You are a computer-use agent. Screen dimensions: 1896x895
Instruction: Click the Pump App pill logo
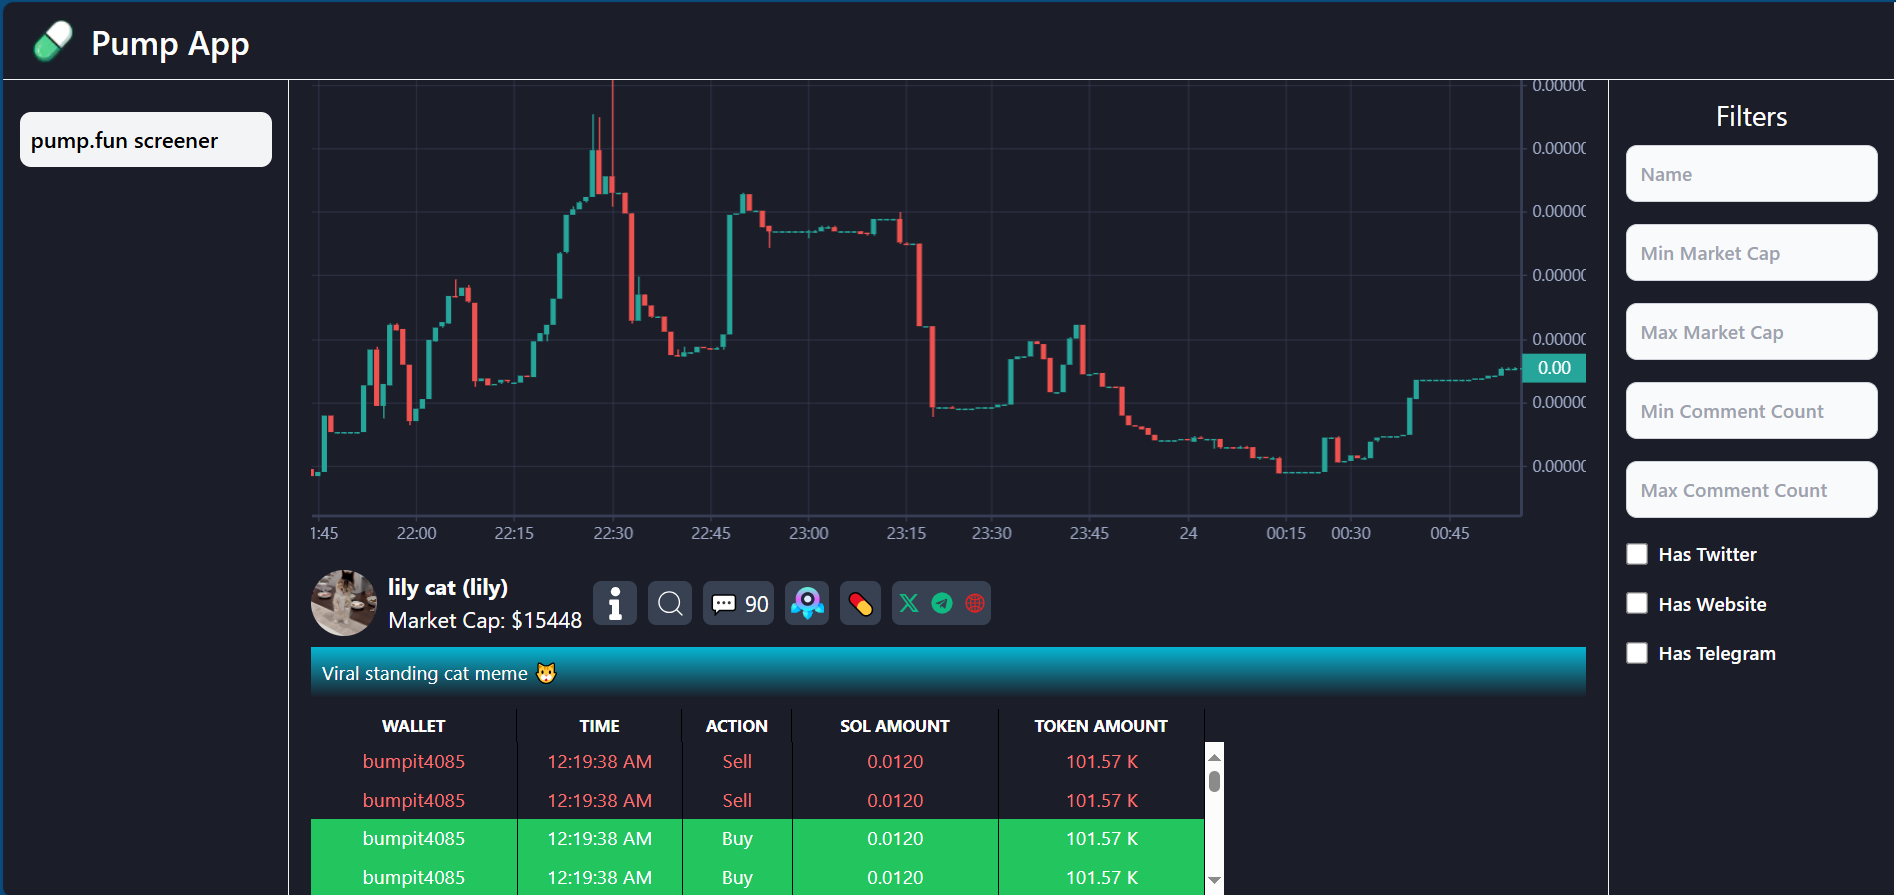click(53, 42)
